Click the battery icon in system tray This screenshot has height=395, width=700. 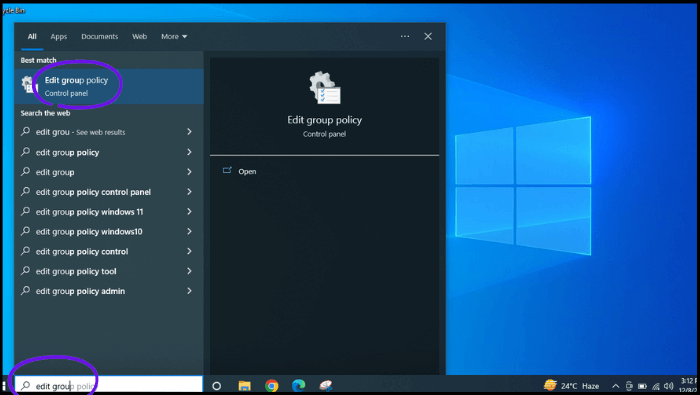click(x=642, y=386)
